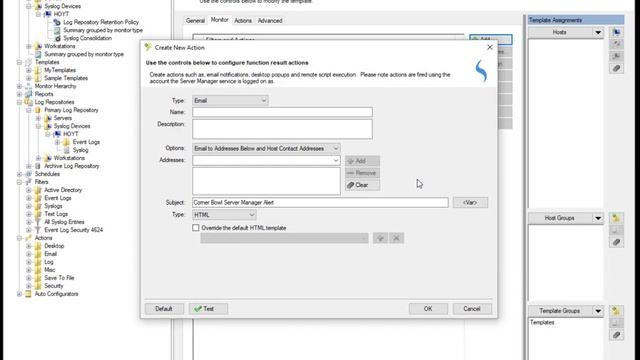Expand the Auto Configurators node
The height and width of the screenshot is (360, 640).
pyautogui.click(x=19, y=294)
